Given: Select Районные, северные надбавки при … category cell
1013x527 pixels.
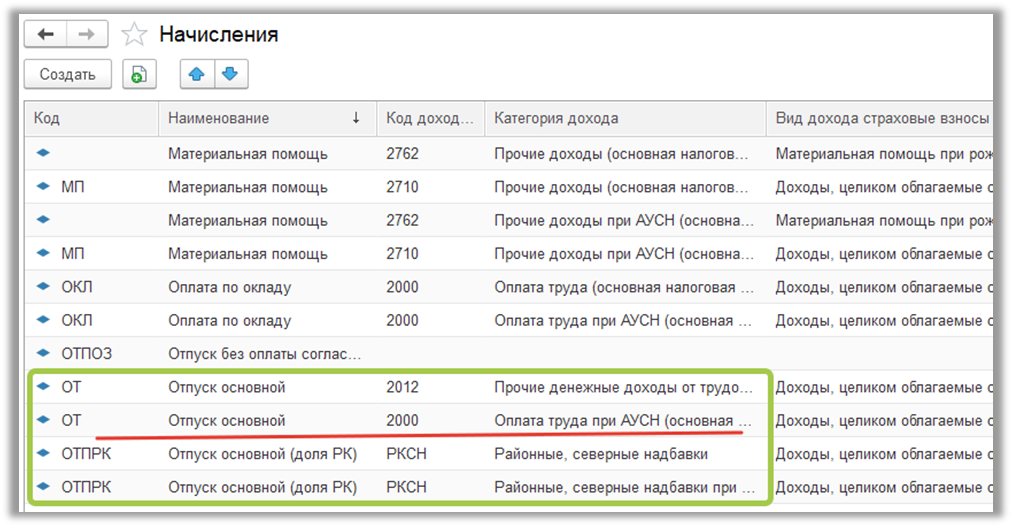Looking at the screenshot, I should [x=625, y=487].
